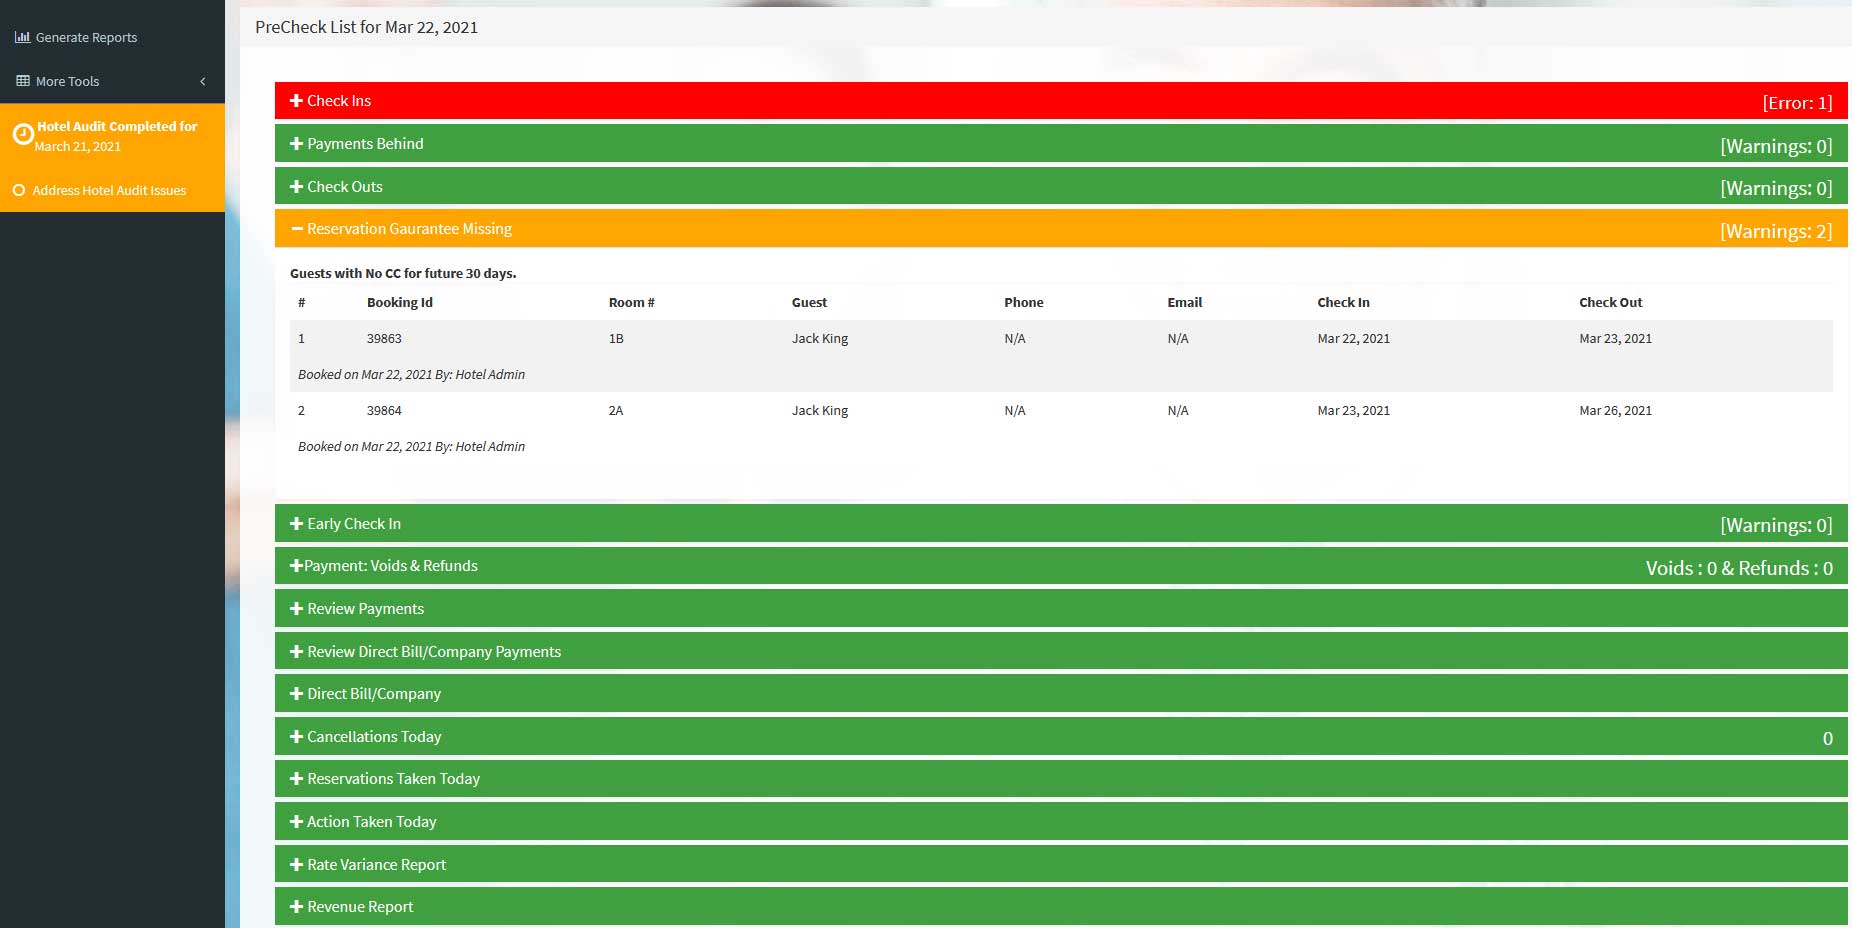1852x928 pixels.
Task: Collapse Reservation Gaurantee Missing section
Action: point(1061,229)
